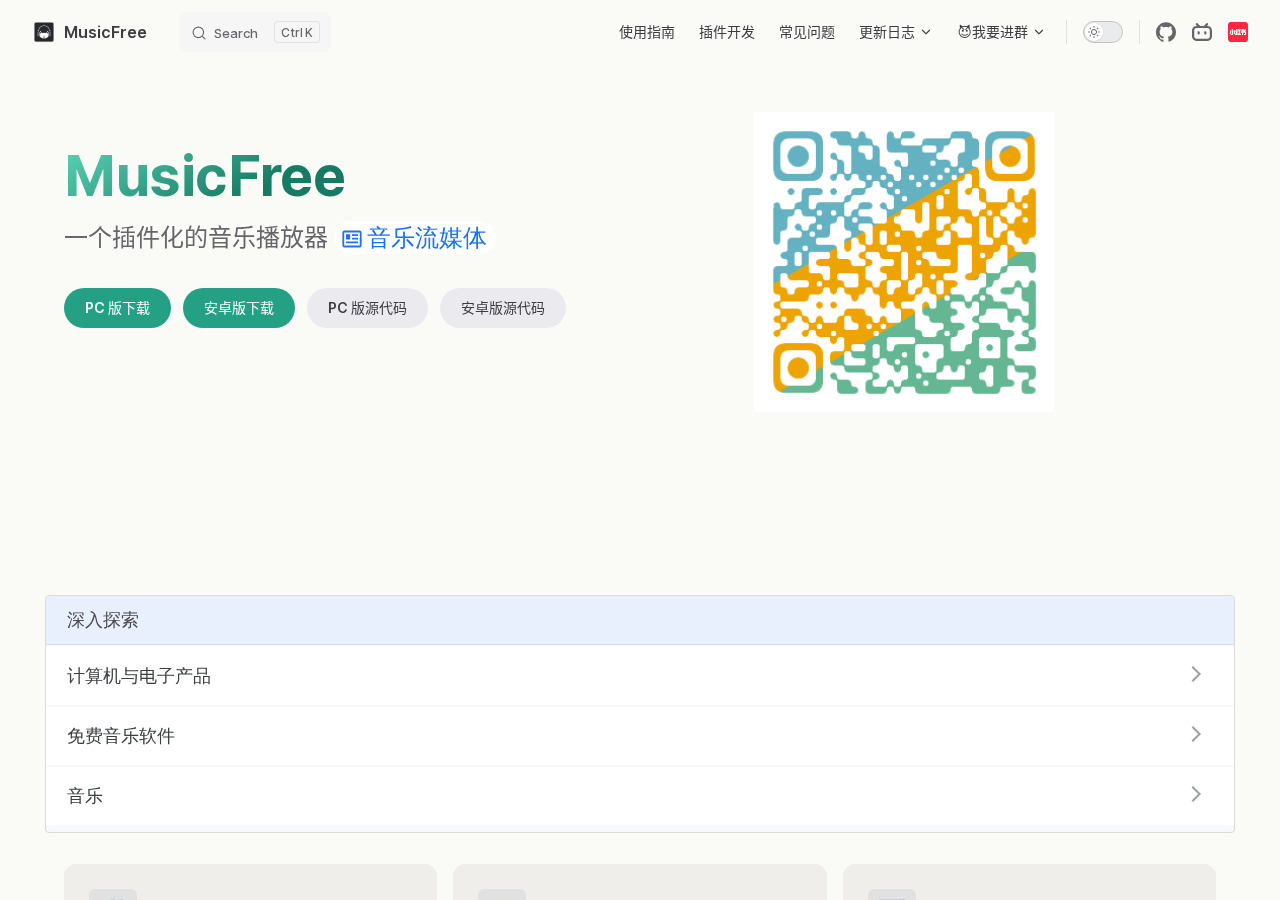Image resolution: width=1280 pixels, height=900 pixels.
Task: Click the PC 版下载 button
Action: 117,308
